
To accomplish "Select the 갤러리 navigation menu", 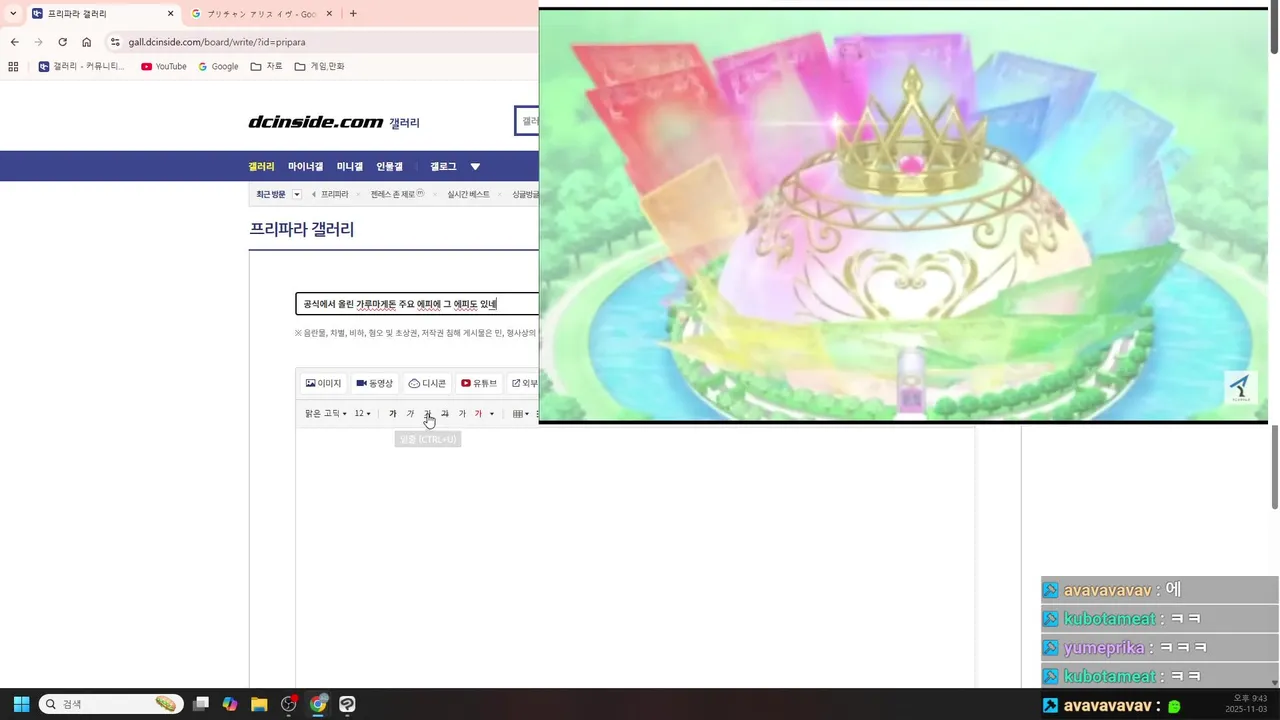I will point(261,167).
